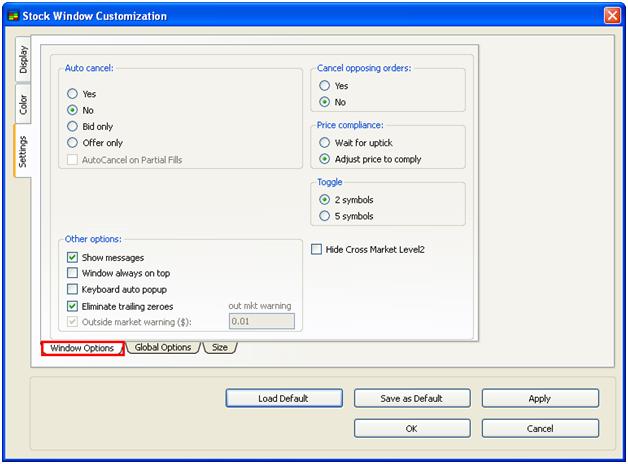Set Cancel opposing orders to Yes
Screen dimensions: 628x464
pos(324,86)
